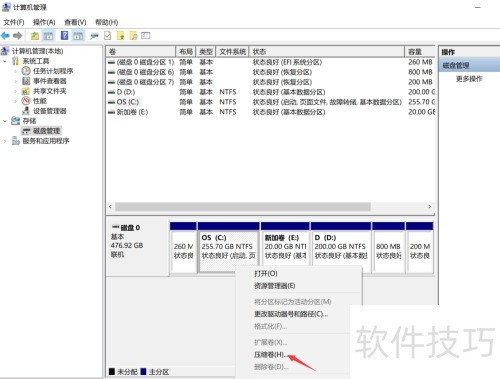Select the 共享文件夹 icon in tree
Screen dimensions: 500x379
point(26,91)
